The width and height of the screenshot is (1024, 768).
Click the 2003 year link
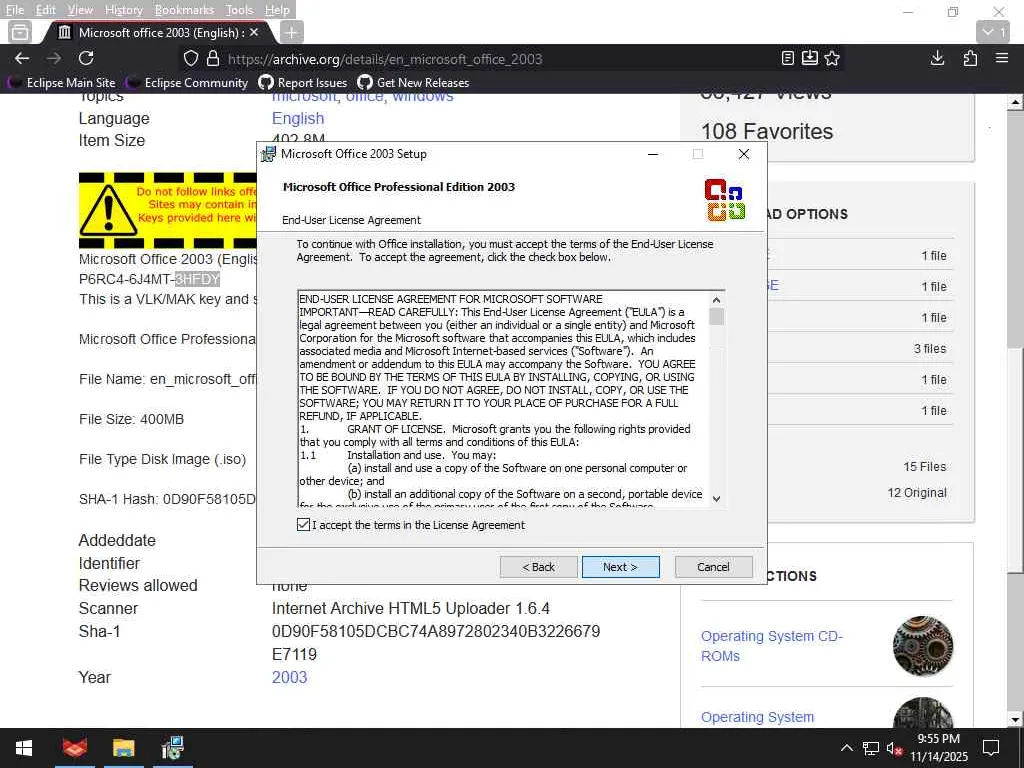coord(289,677)
